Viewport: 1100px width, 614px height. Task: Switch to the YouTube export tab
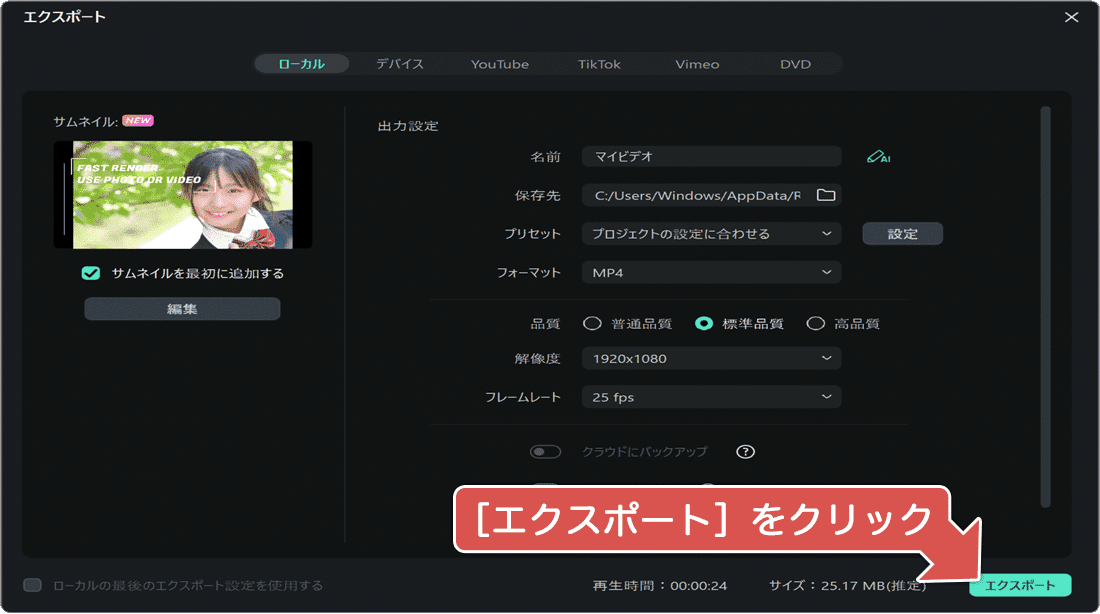[499, 63]
